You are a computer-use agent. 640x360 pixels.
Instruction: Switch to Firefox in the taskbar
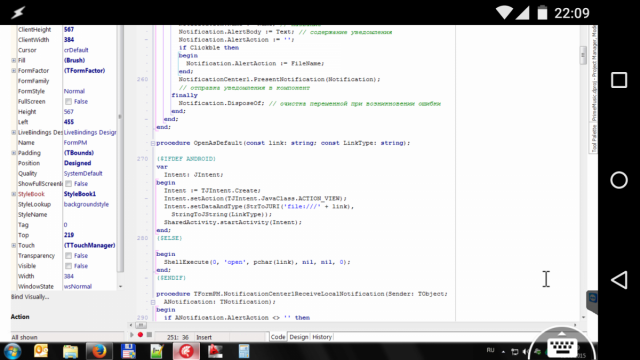99,351
